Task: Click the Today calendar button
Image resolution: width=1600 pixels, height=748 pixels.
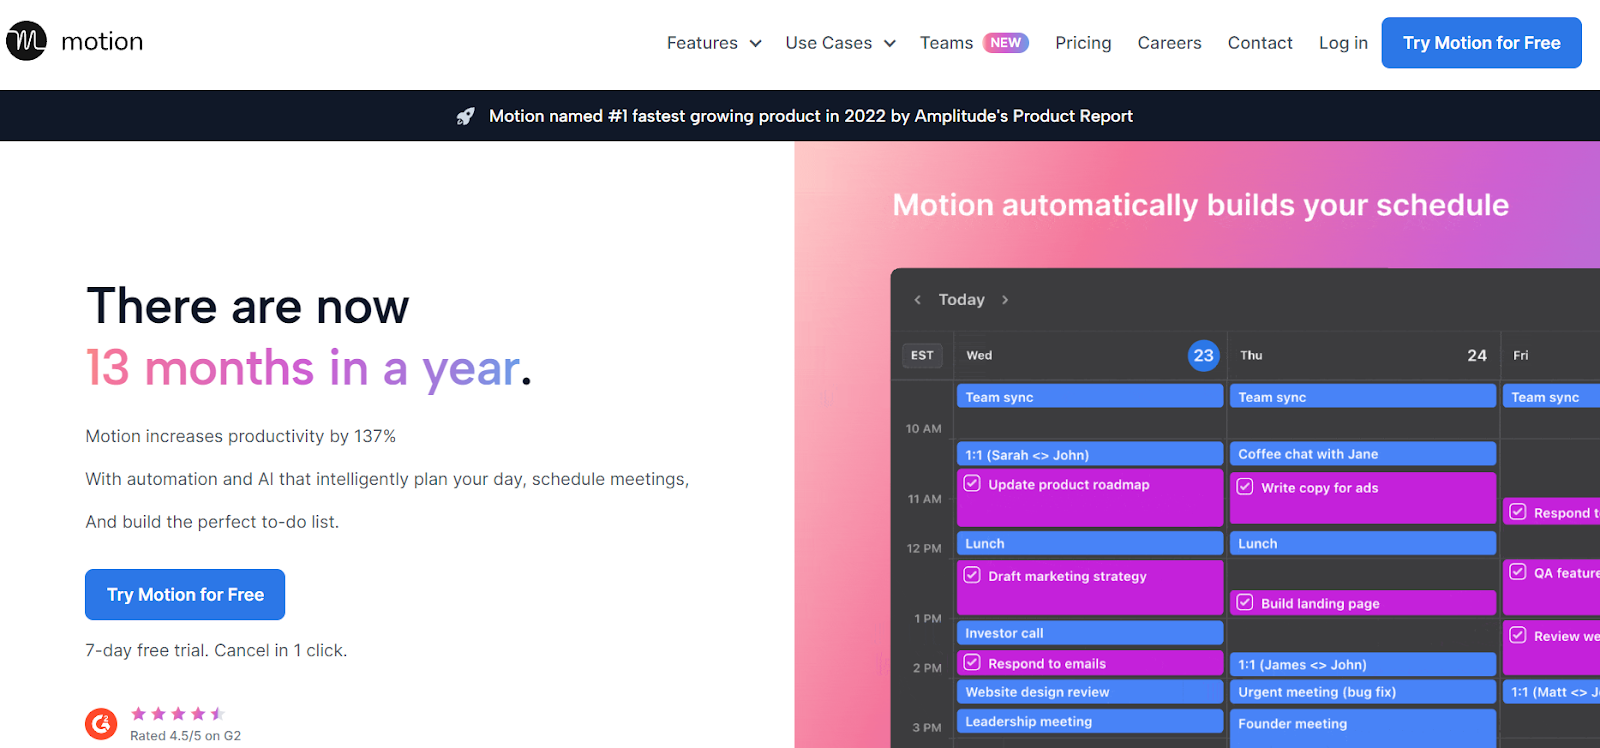Action: 961,300
